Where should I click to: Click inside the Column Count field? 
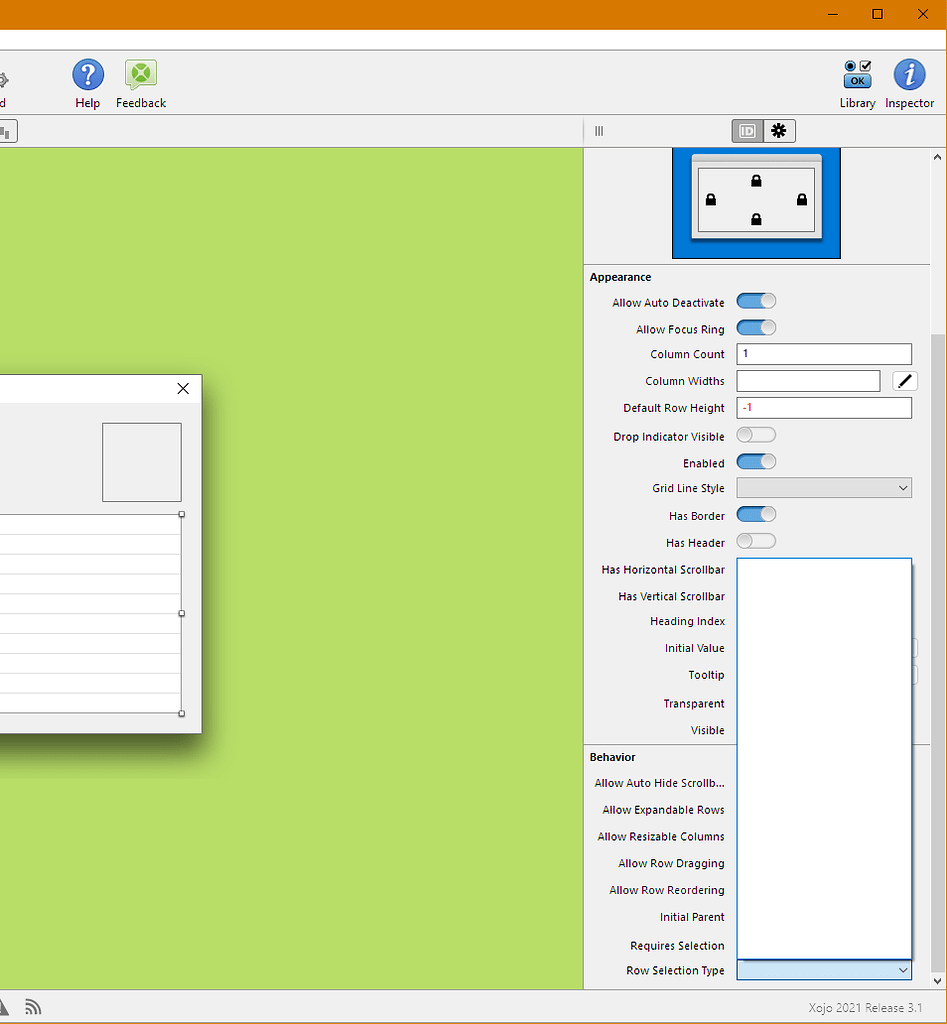click(x=823, y=354)
